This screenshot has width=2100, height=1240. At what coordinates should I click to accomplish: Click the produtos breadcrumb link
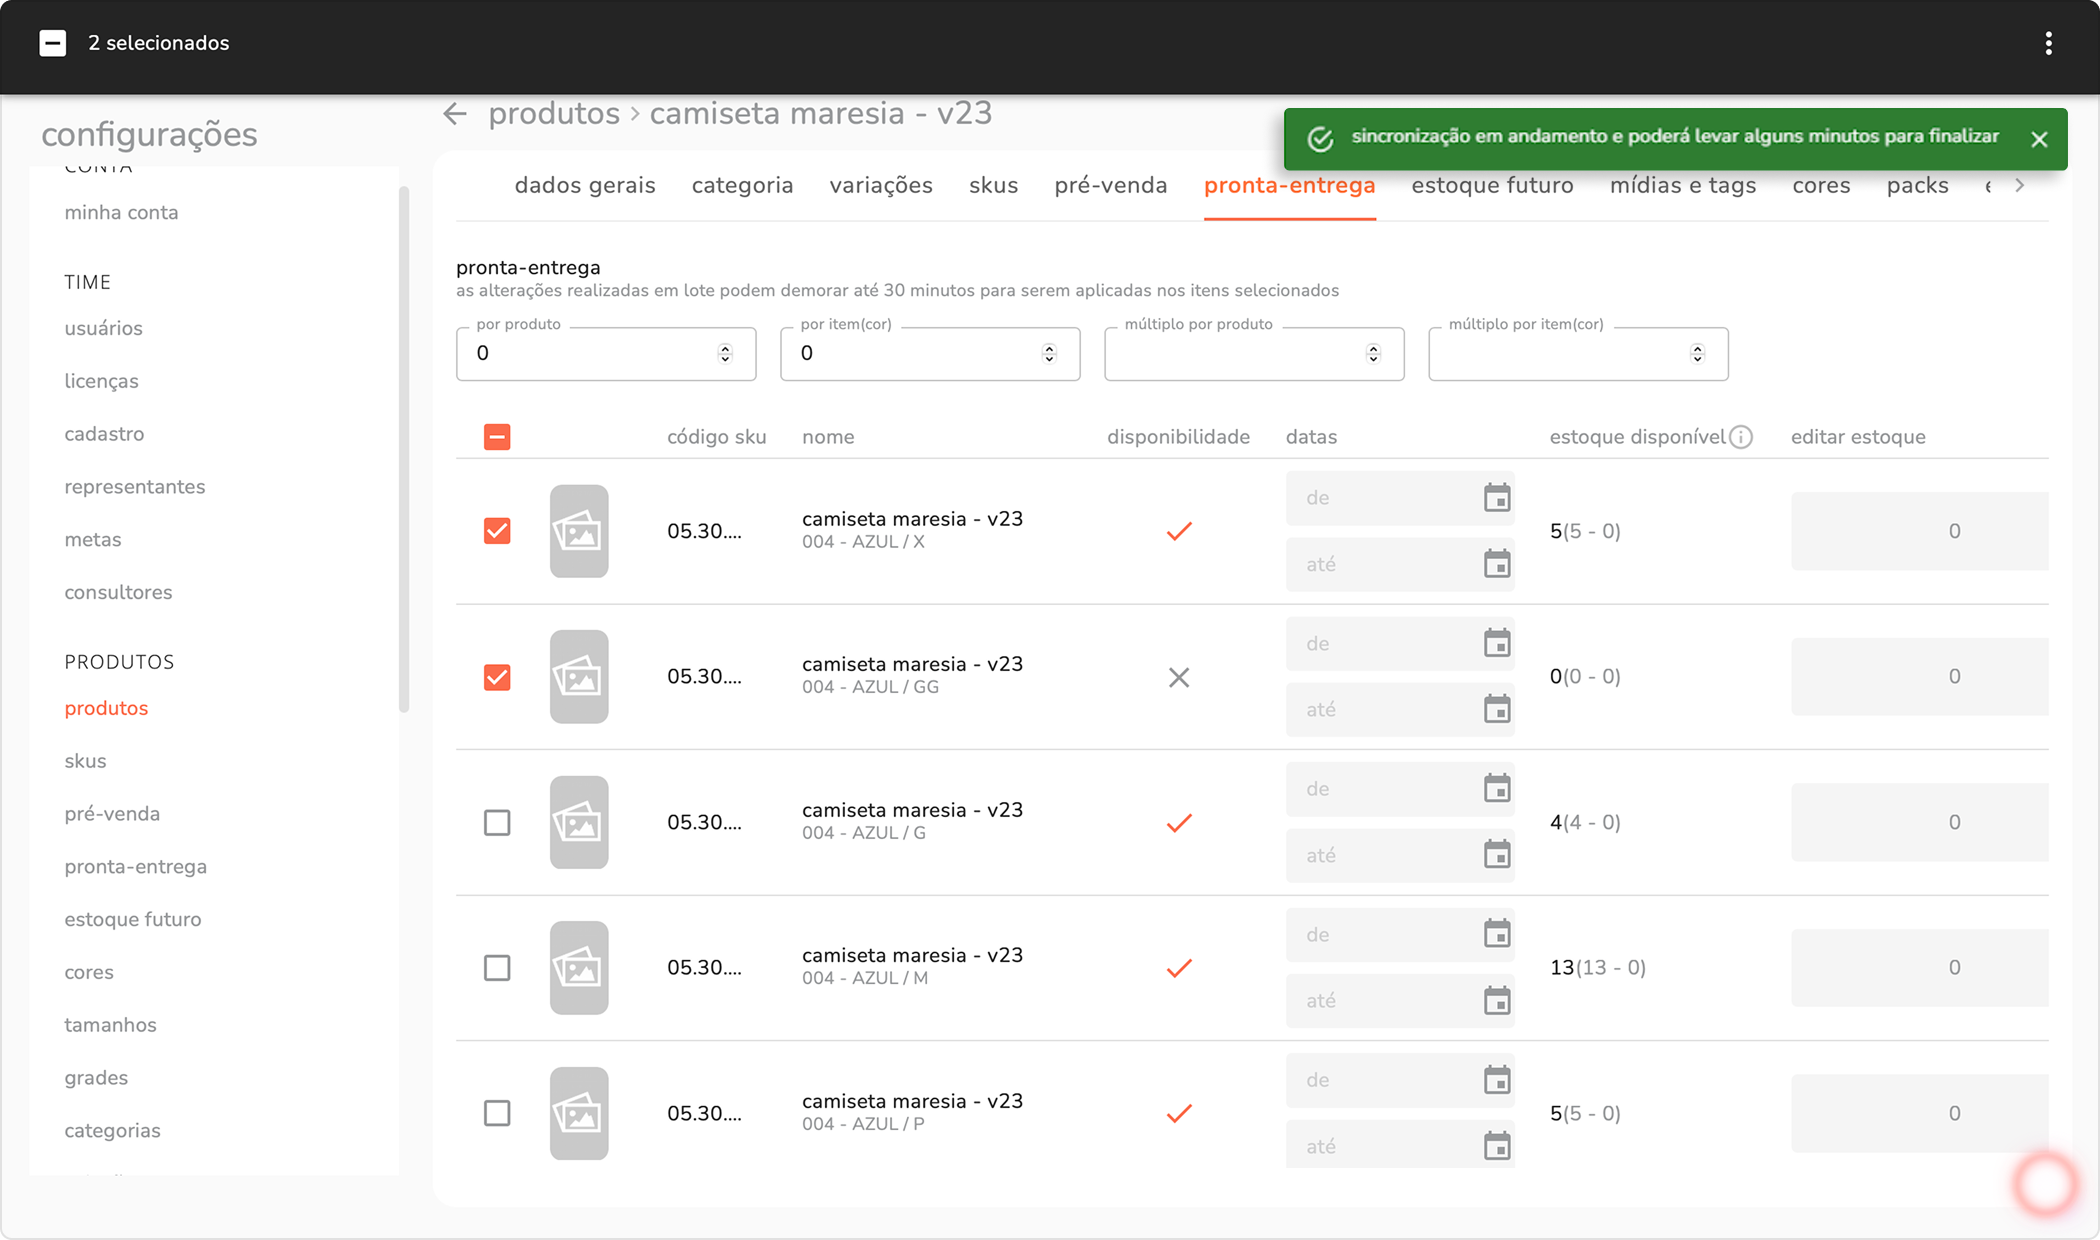(554, 114)
